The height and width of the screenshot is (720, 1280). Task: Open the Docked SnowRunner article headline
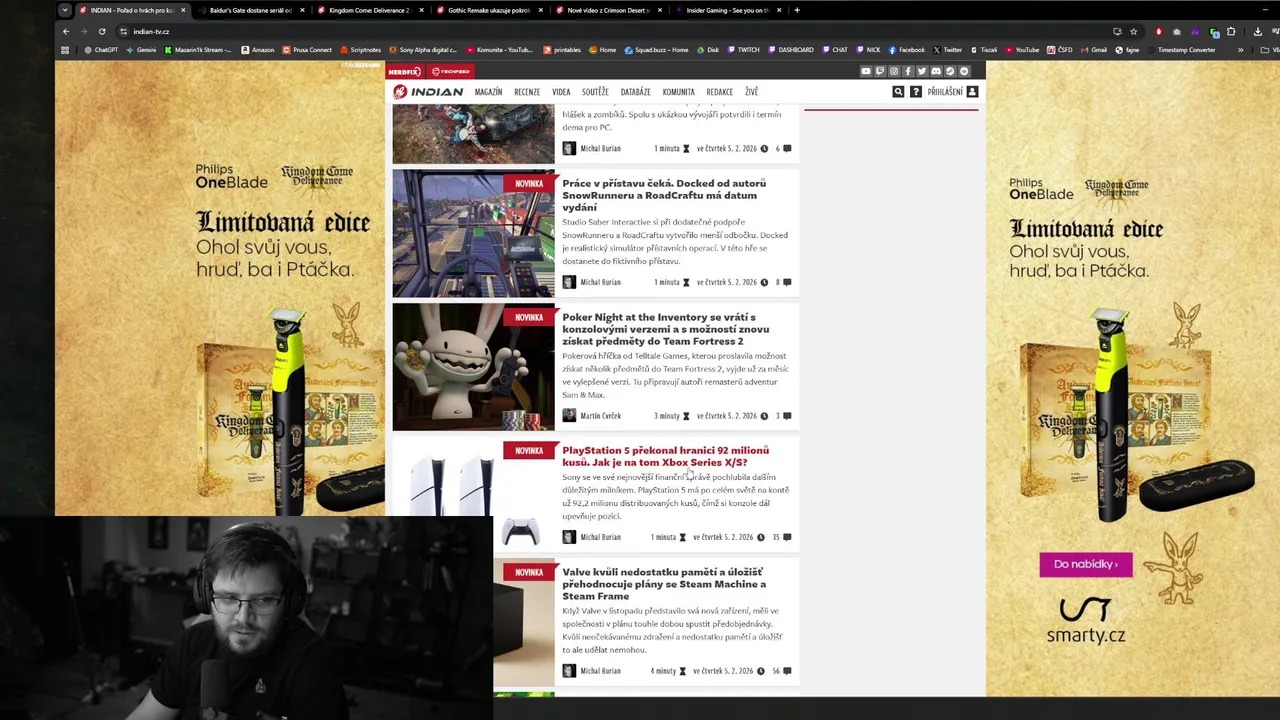point(664,195)
